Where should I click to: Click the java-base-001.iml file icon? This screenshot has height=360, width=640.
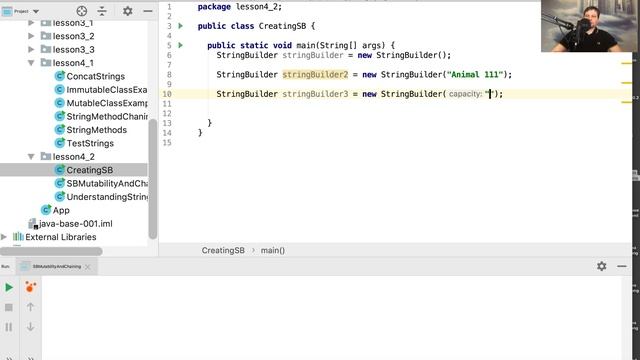[33, 224]
